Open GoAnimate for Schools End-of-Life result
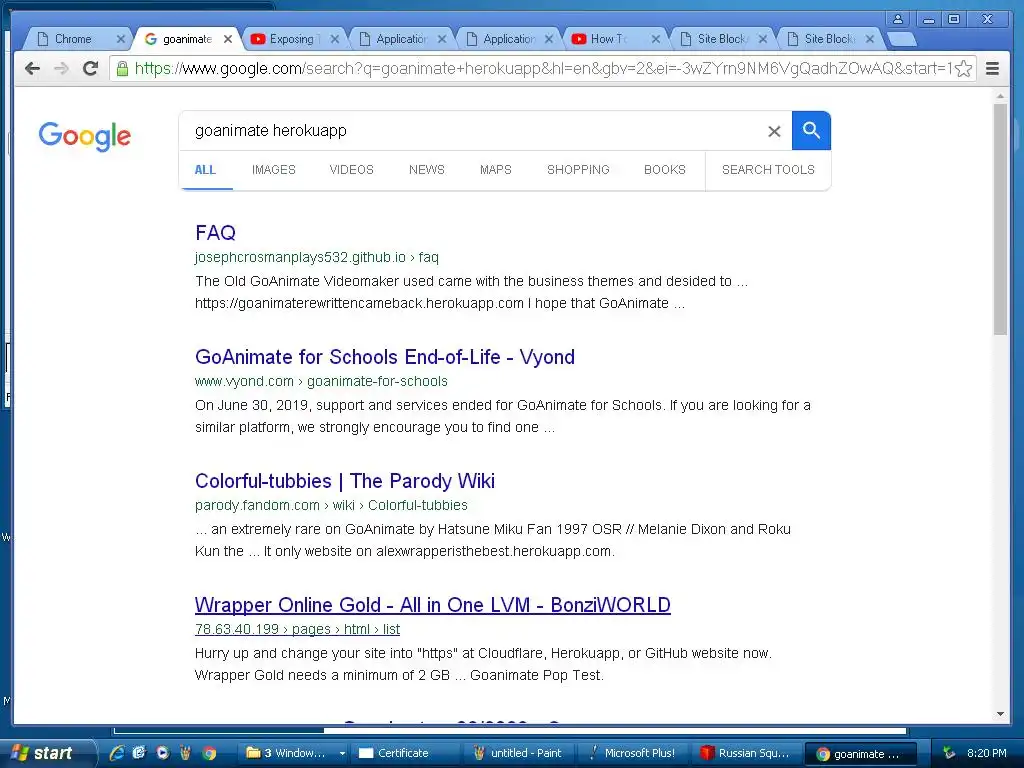Screen dimensions: 1024x768 click(x=385, y=357)
